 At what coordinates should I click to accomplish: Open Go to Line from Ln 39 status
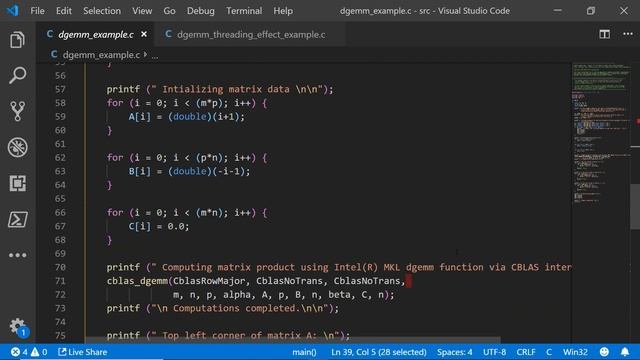379,352
